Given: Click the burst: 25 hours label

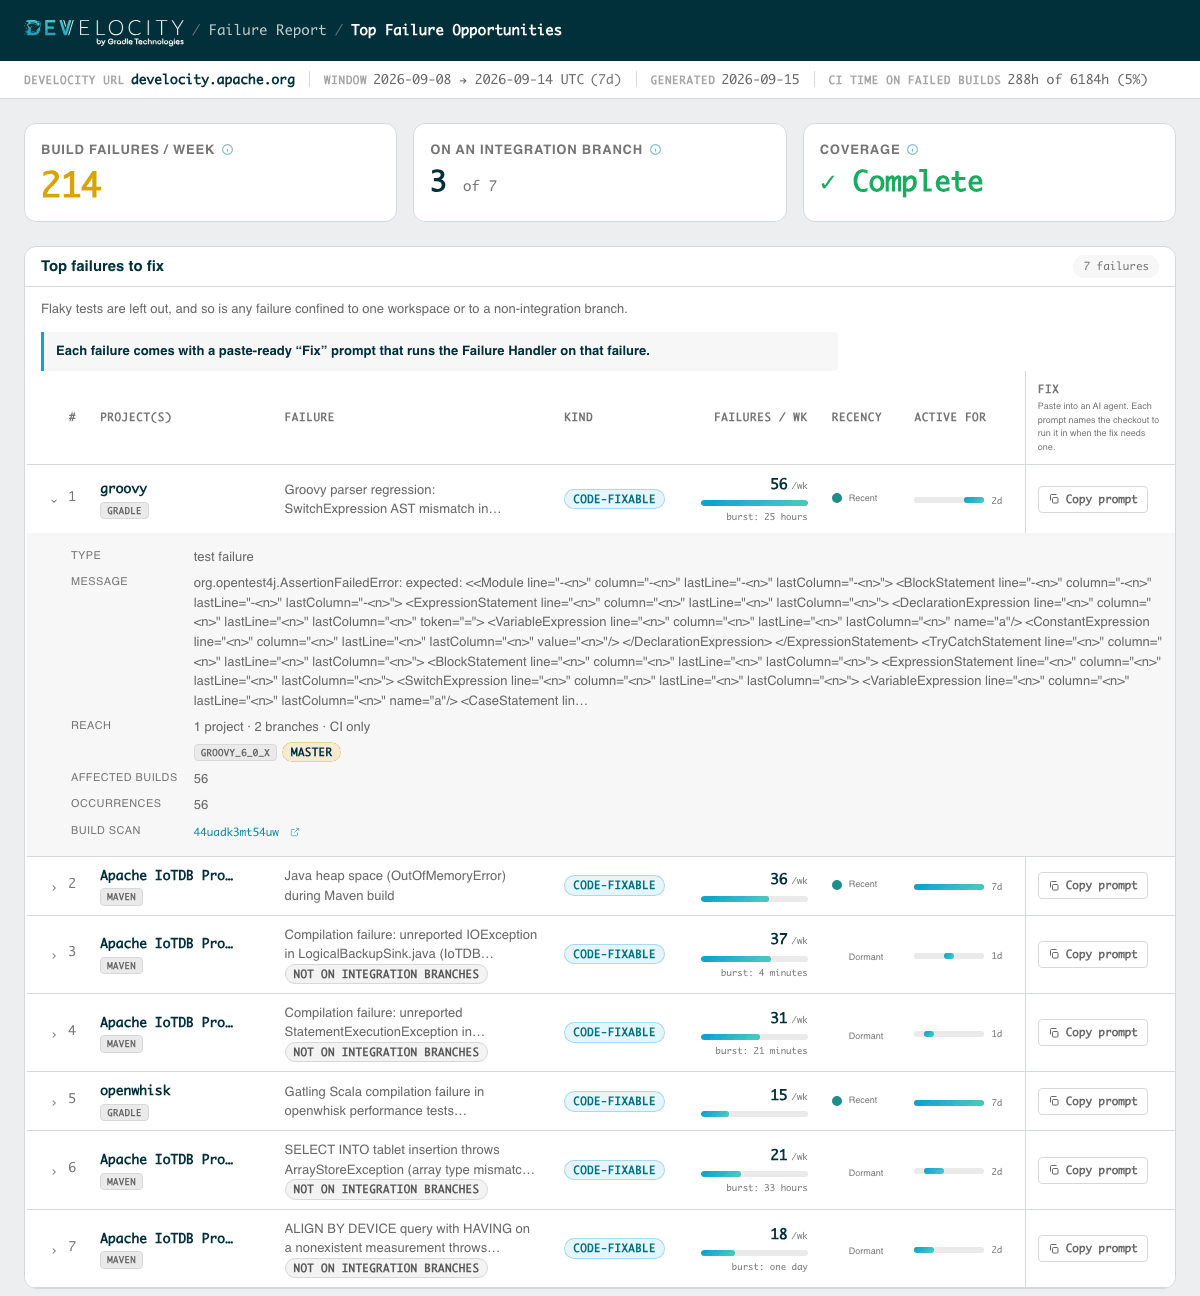Looking at the screenshot, I should coord(767,517).
